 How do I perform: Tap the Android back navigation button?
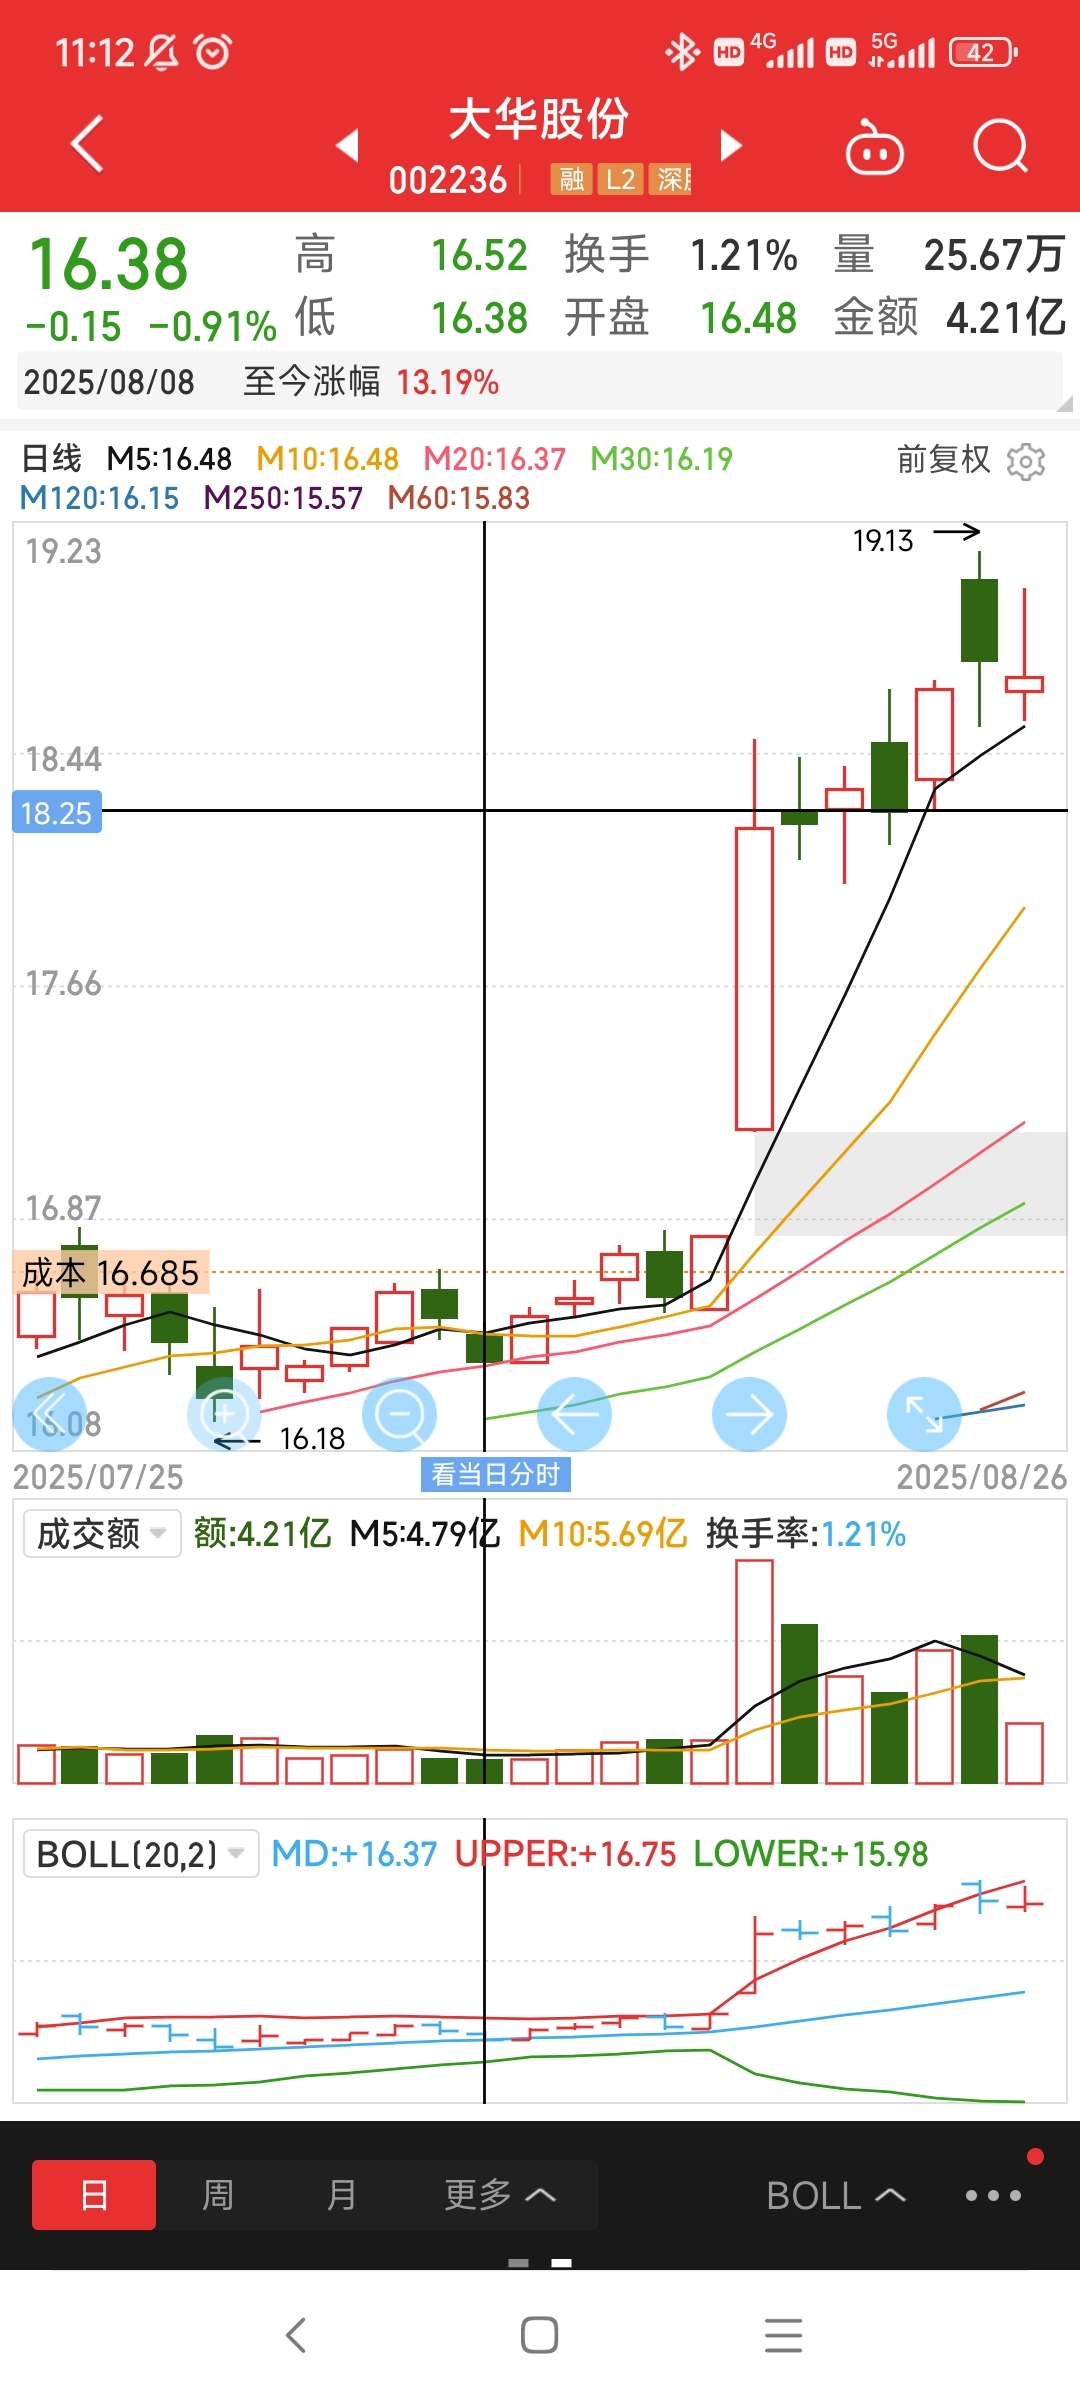pos(296,2336)
